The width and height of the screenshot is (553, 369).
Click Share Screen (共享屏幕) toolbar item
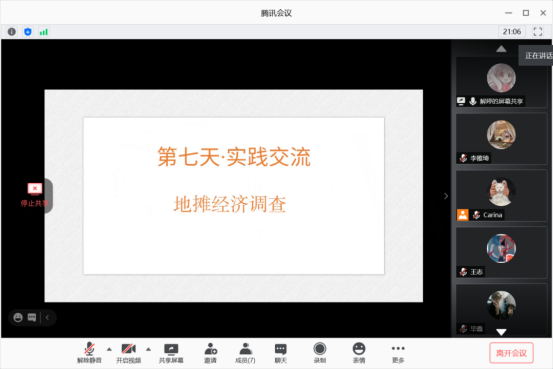(171, 353)
